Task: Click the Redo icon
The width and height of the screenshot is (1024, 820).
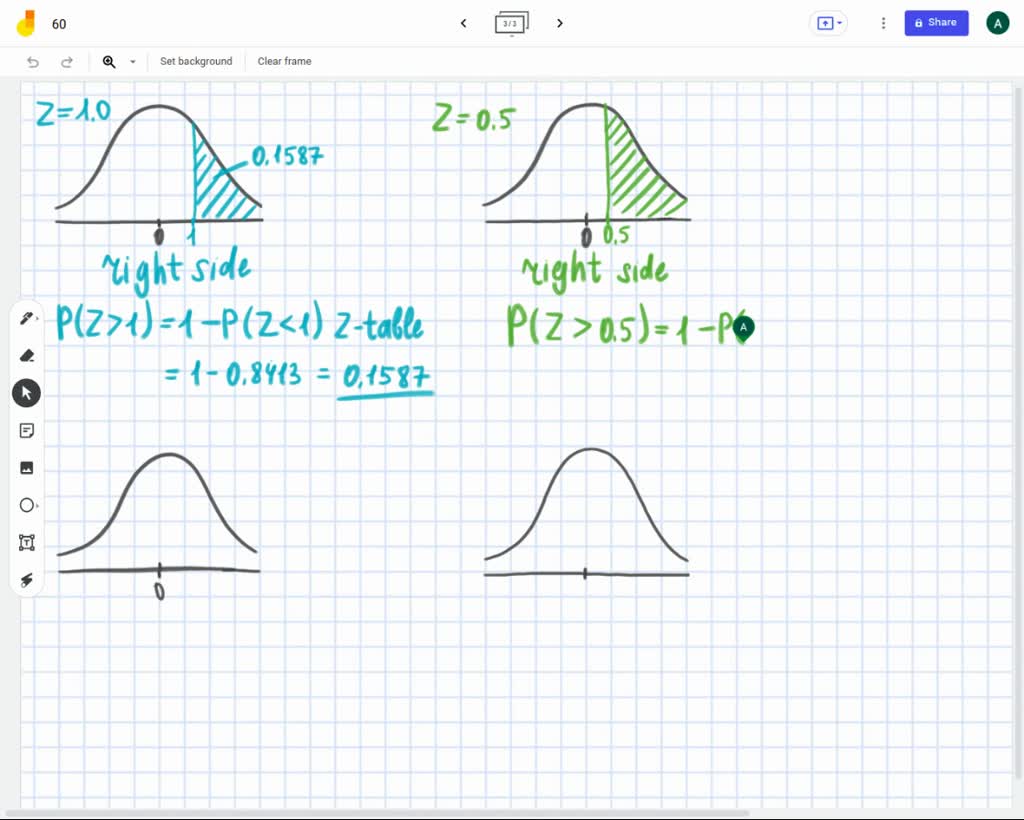Action: [x=67, y=61]
